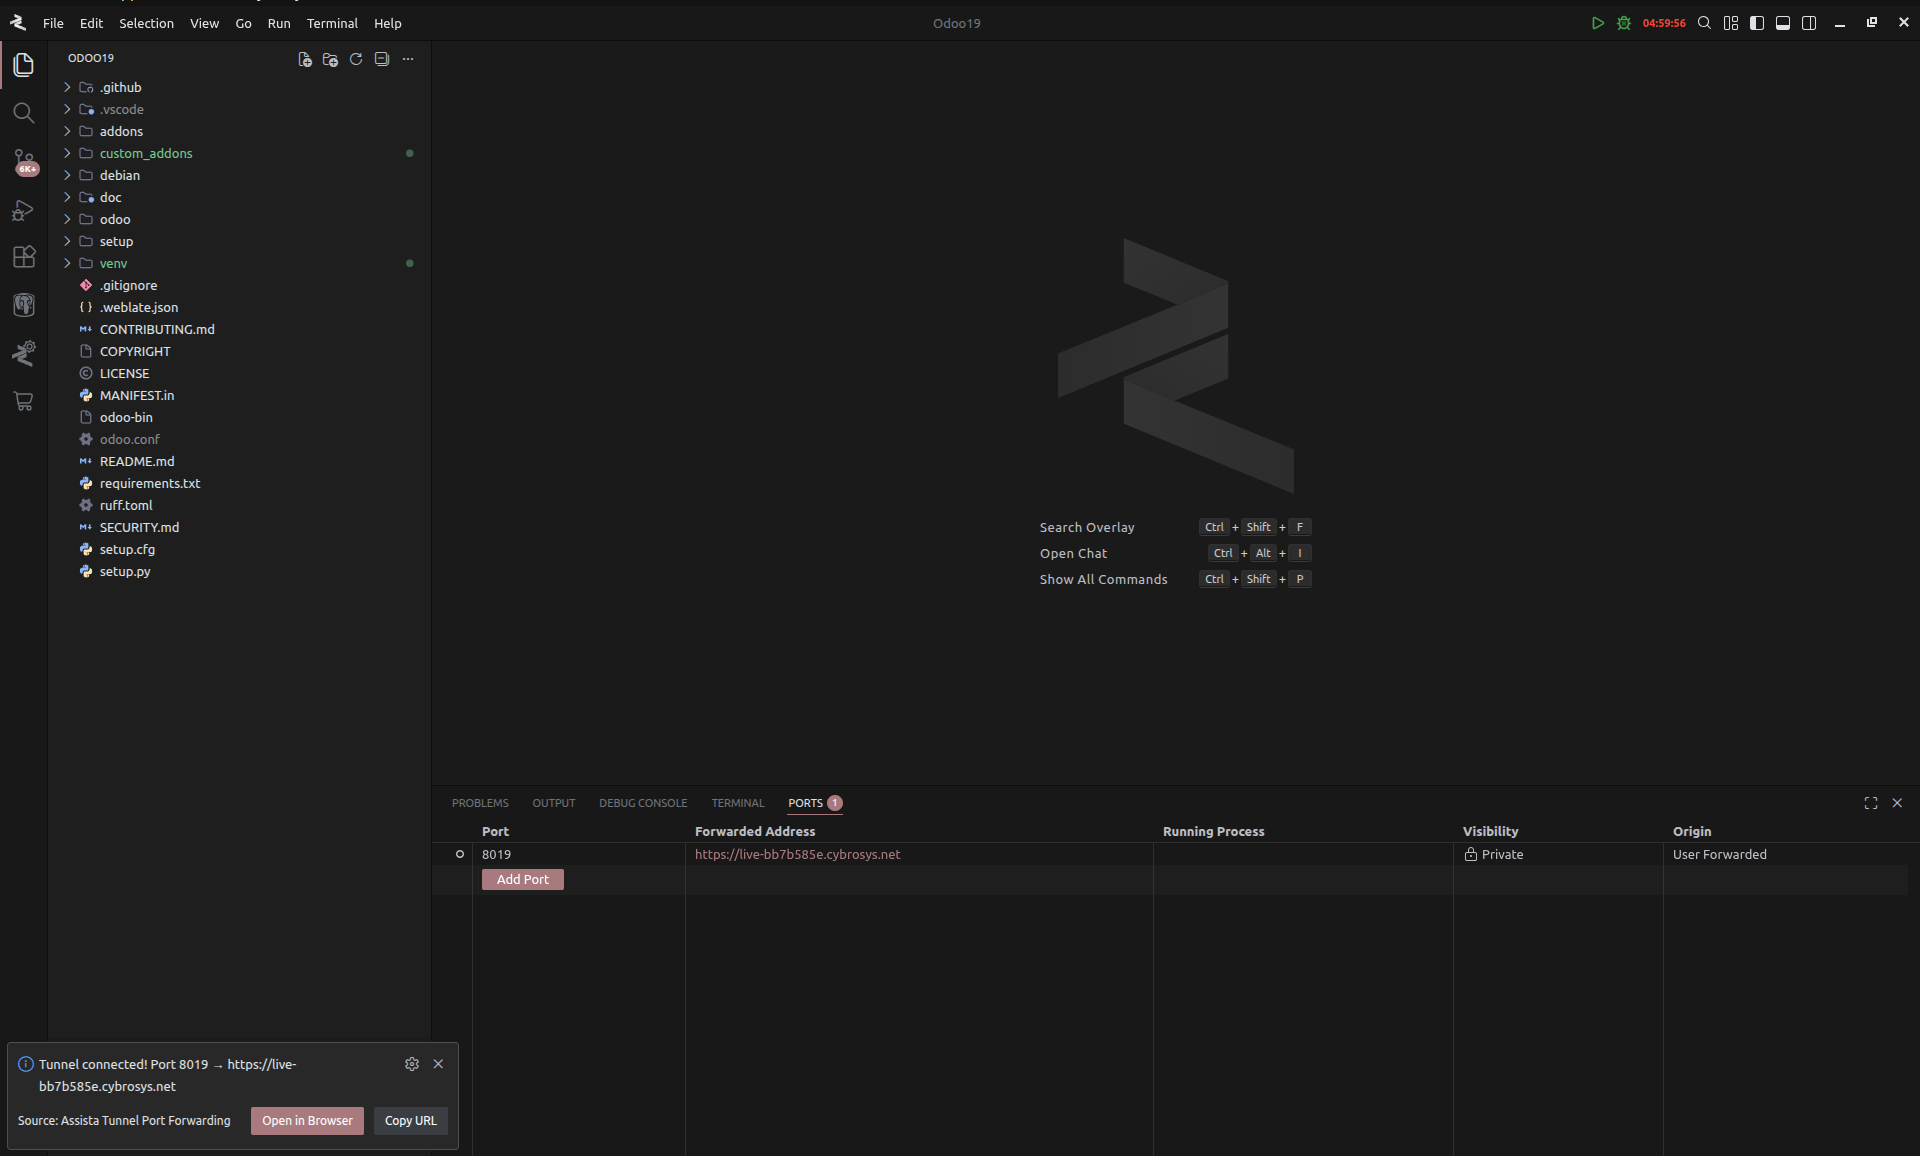Switch to the TERMINAL panel tab
The height and width of the screenshot is (1156, 1920).
tap(738, 803)
